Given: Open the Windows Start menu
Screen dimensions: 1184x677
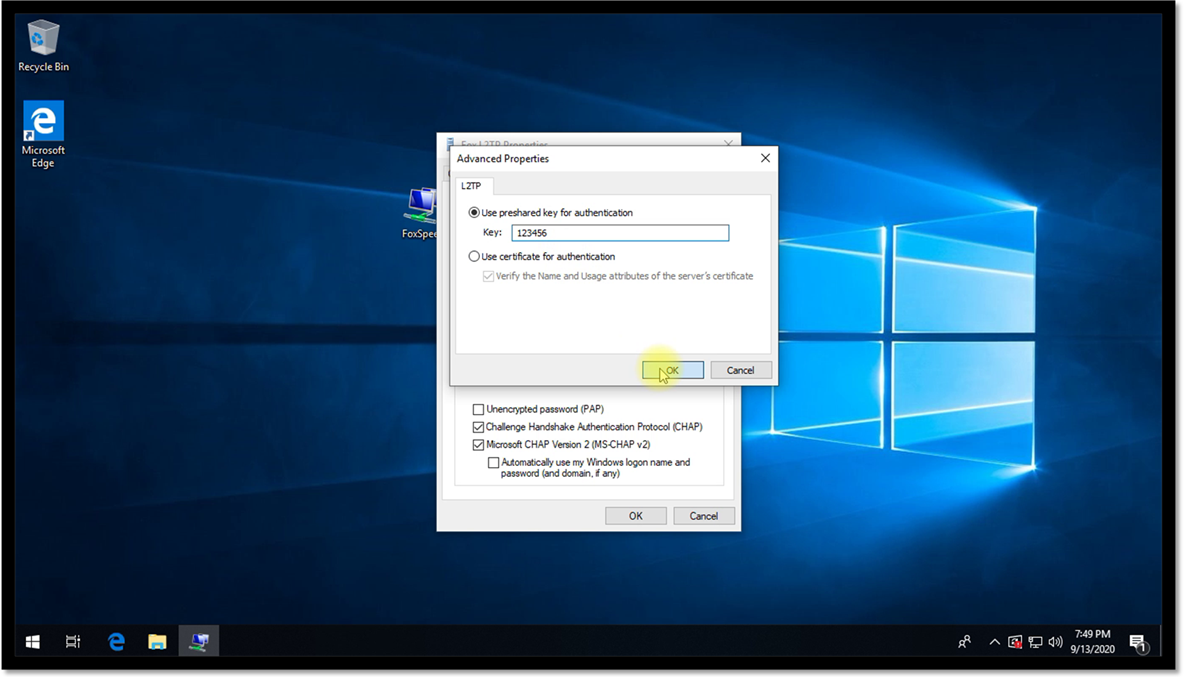Looking at the screenshot, I should click(32, 641).
